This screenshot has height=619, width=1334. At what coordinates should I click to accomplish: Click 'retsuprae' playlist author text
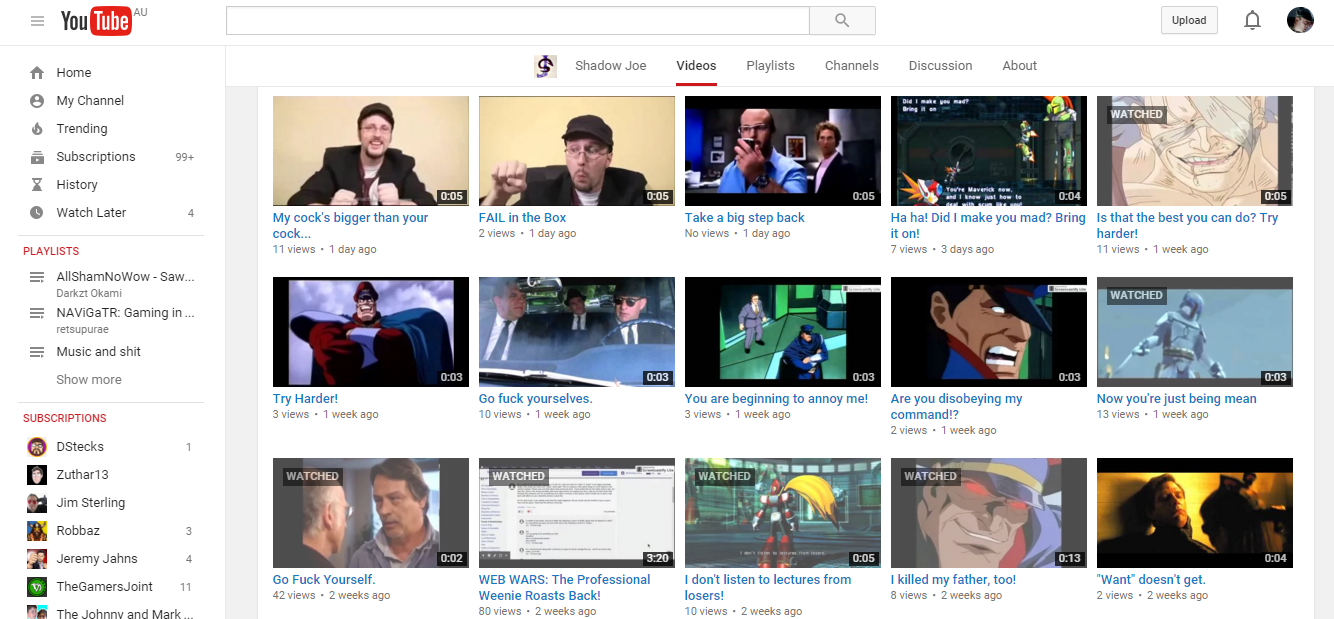pyautogui.click(x=81, y=329)
